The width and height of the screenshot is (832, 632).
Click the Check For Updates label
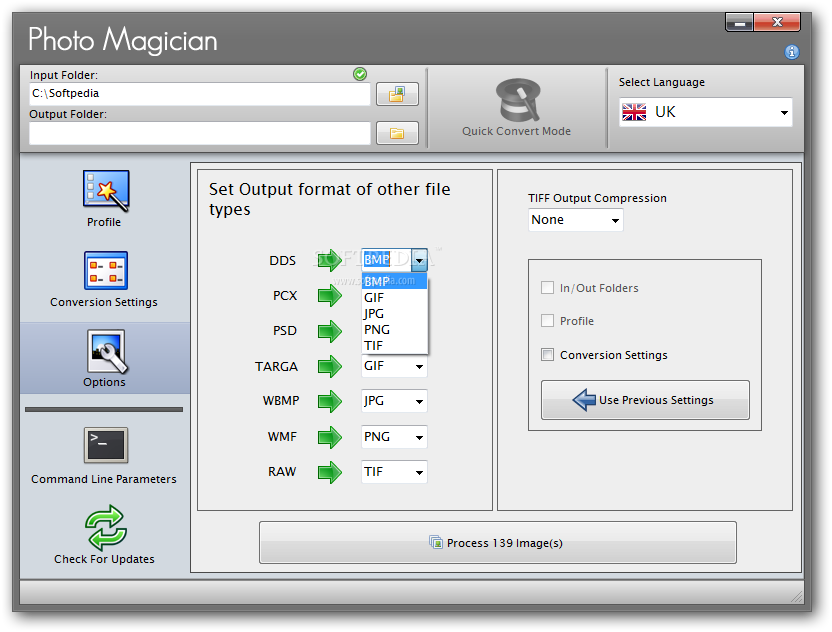point(104,559)
